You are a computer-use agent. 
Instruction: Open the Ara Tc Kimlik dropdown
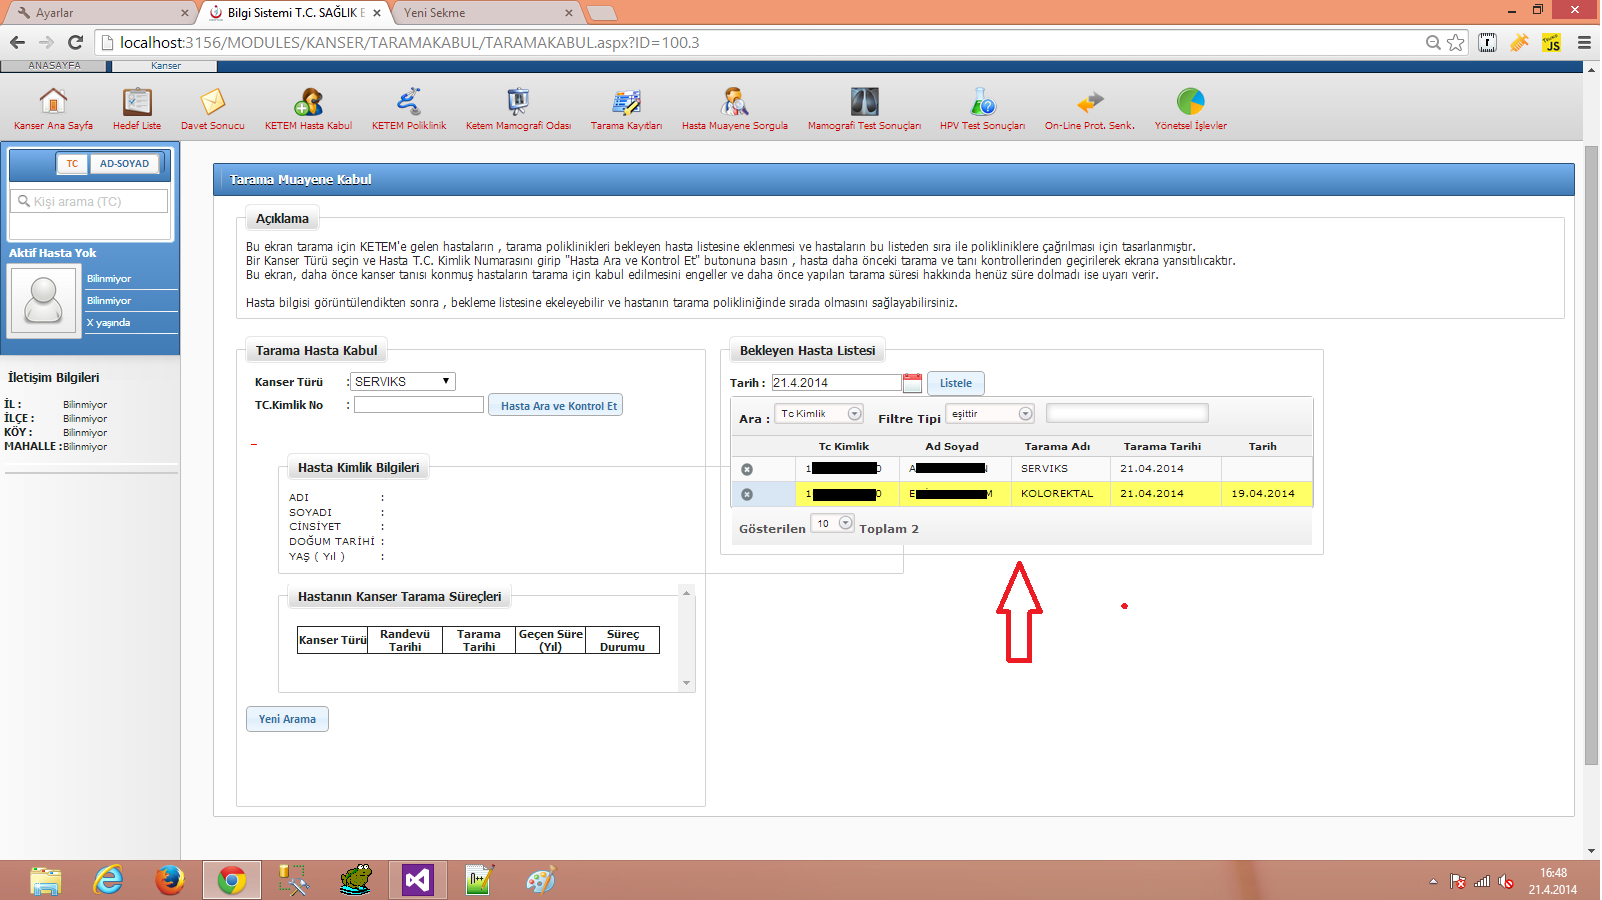coord(819,414)
